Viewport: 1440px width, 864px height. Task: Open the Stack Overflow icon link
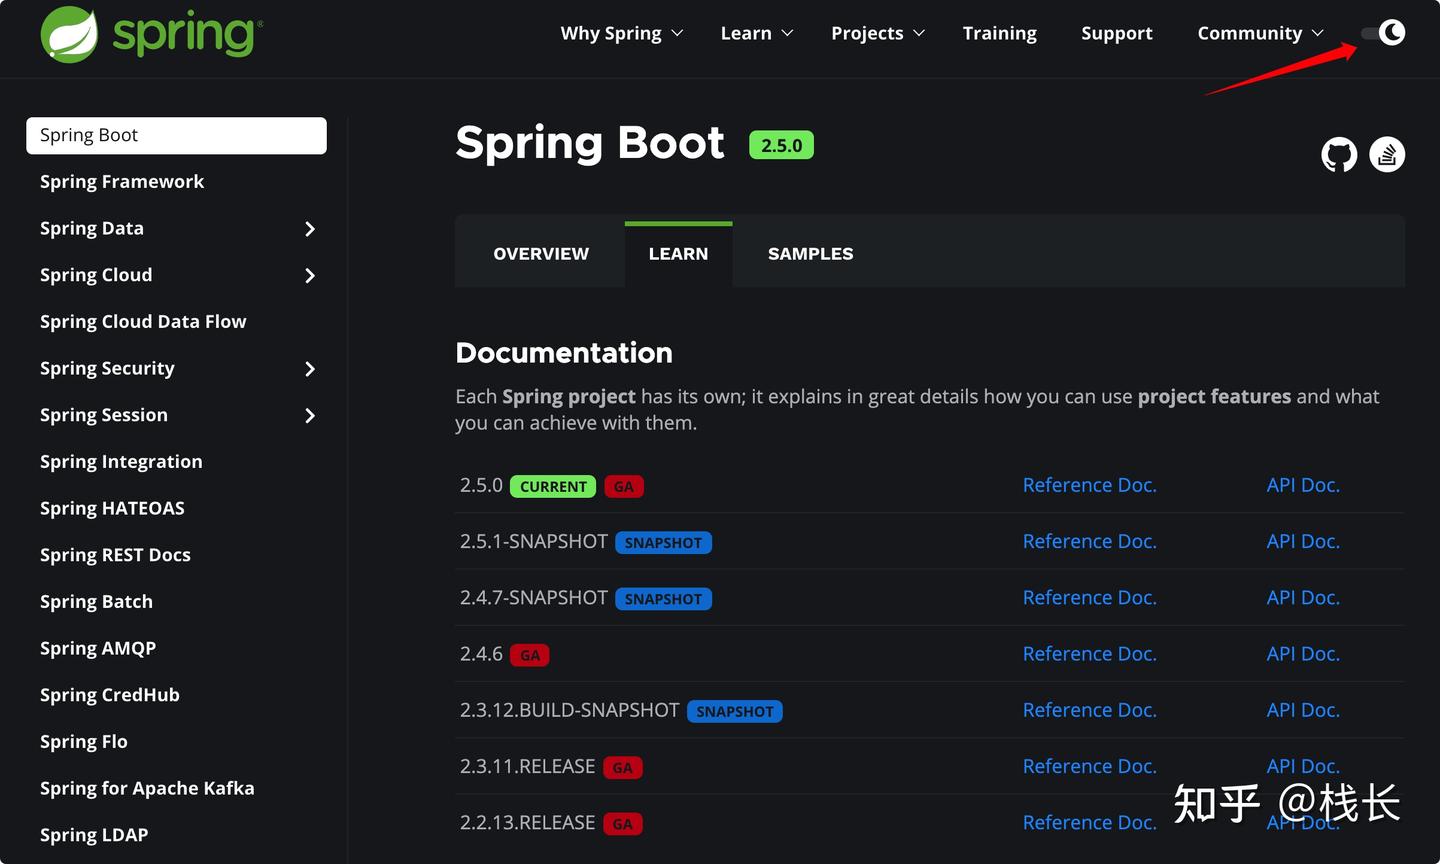(x=1387, y=155)
